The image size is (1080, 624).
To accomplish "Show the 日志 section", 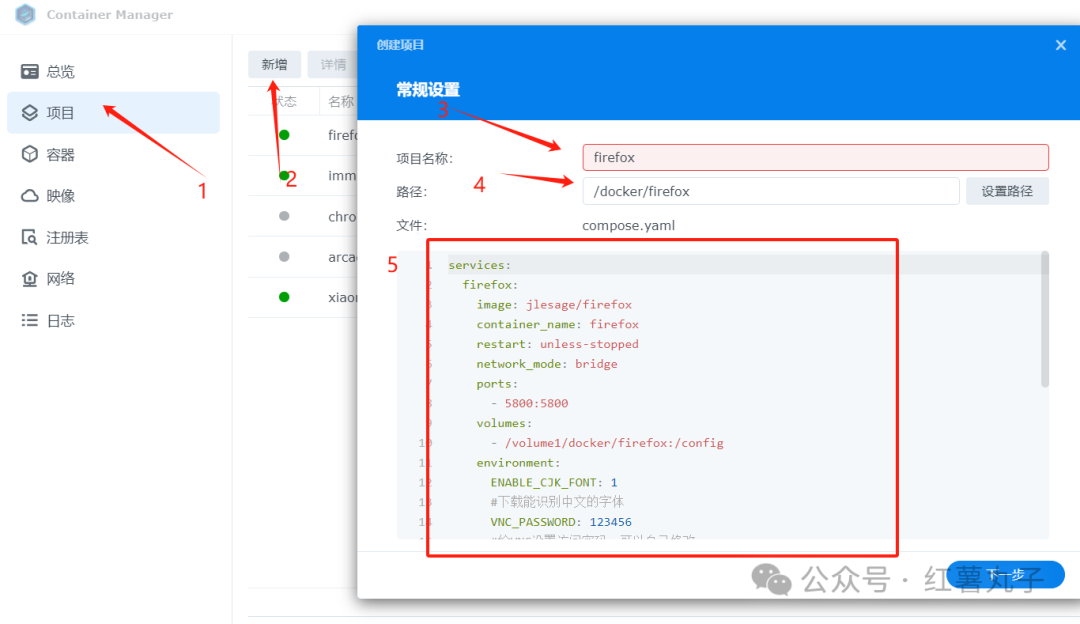I will coord(114,320).
